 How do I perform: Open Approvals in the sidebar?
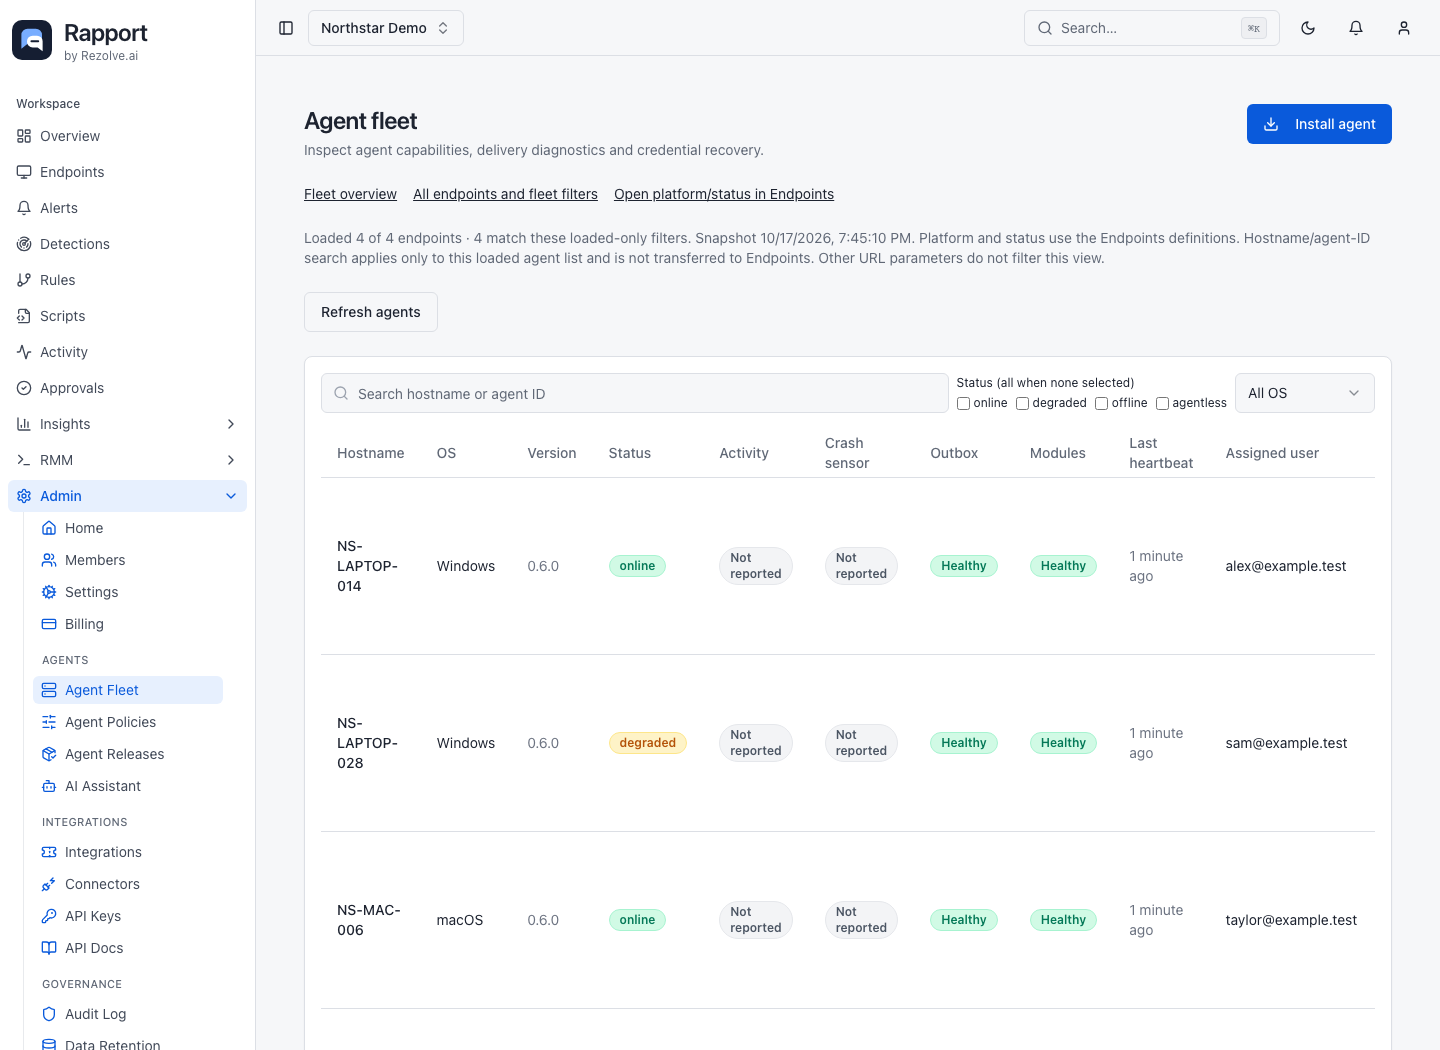(127, 388)
